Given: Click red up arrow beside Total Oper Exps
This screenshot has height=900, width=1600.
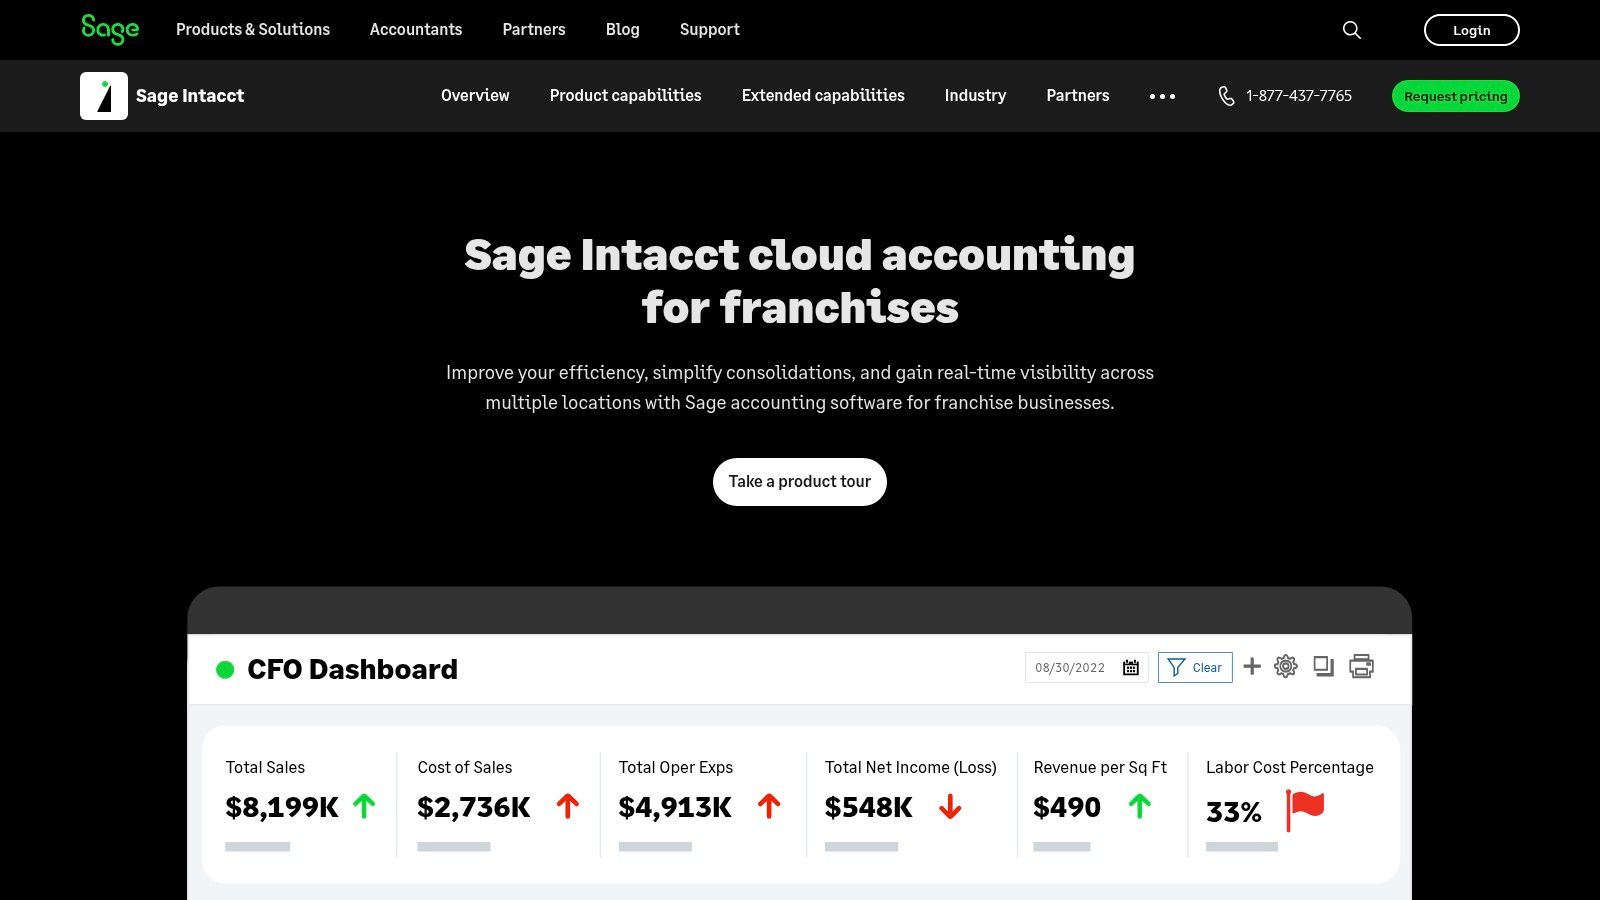Looking at the screenshot, I should tap(769, 806).
